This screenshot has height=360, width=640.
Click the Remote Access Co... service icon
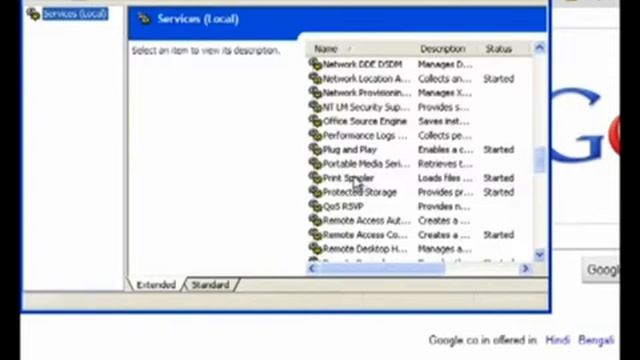click(315, 235)
